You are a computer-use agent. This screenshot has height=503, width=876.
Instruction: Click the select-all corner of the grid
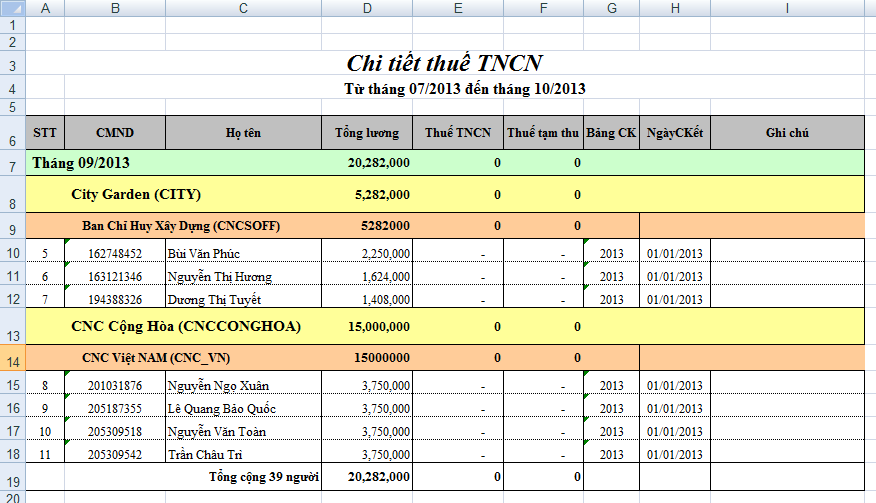(14, 8)
